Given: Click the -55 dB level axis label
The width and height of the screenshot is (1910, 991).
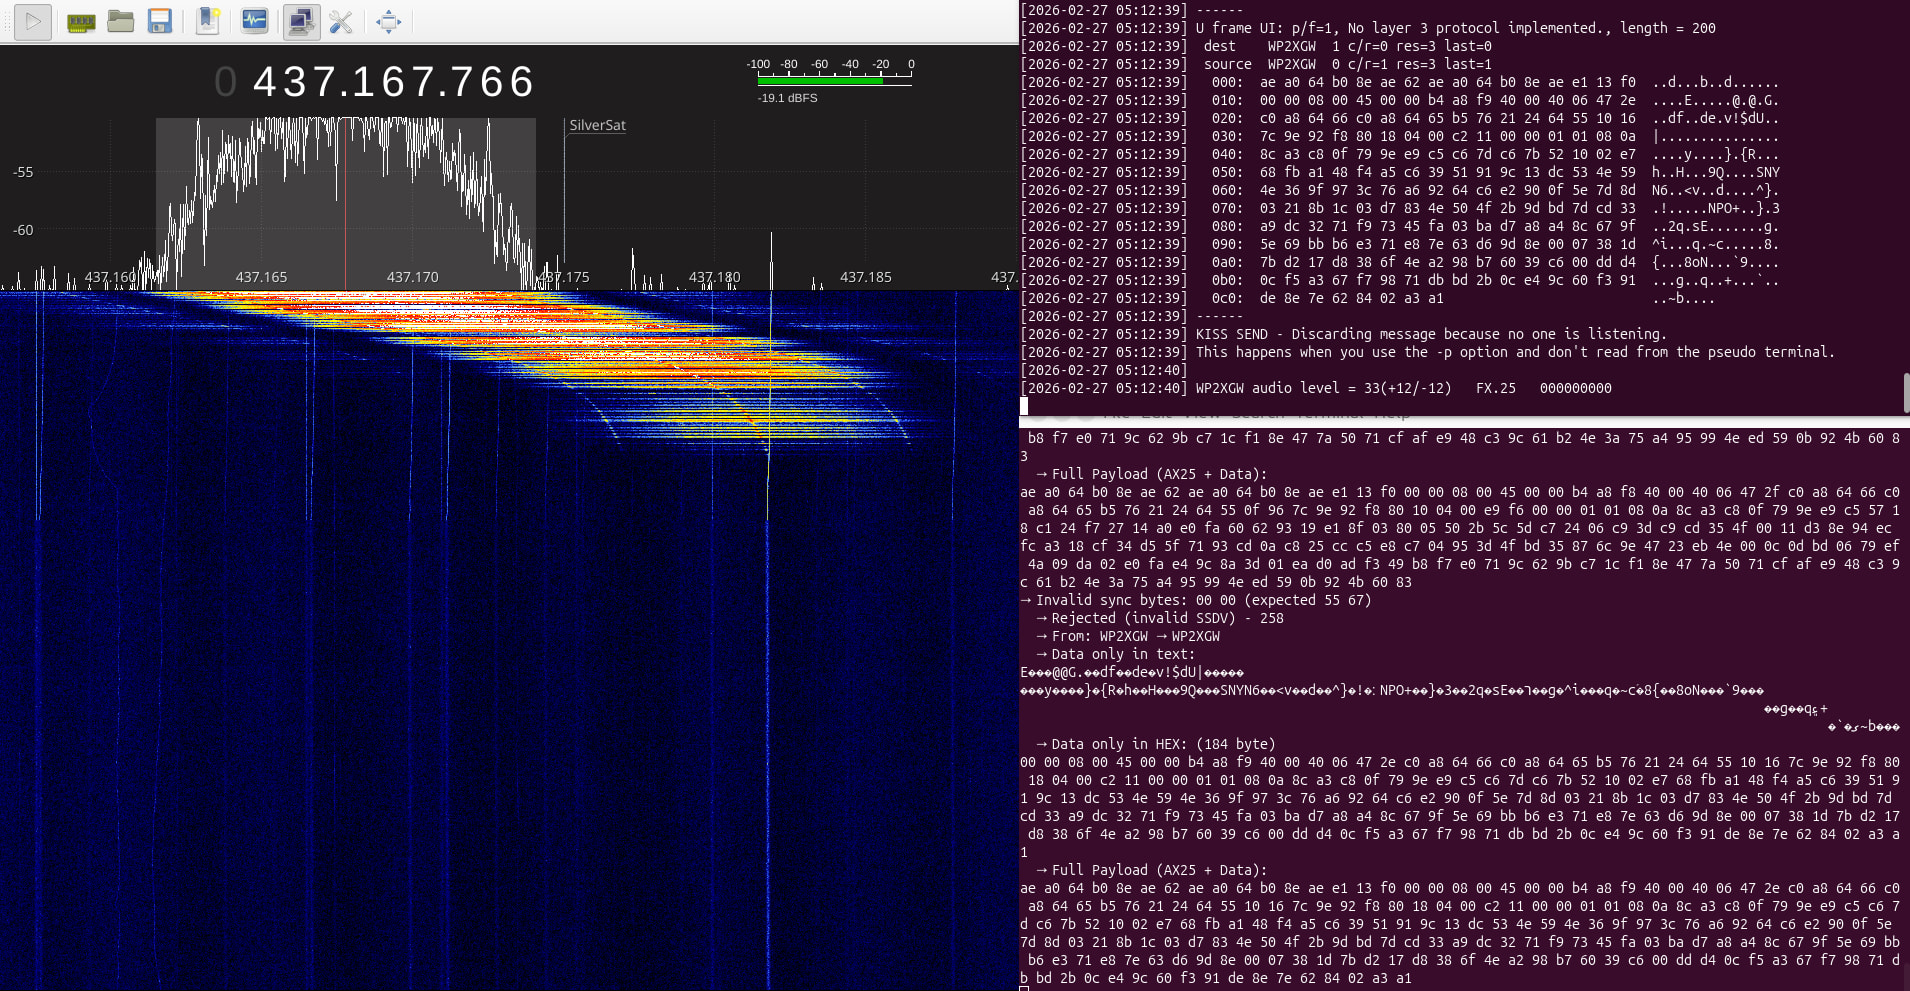Looking at the screenshot, I should [x=23, y=172].
